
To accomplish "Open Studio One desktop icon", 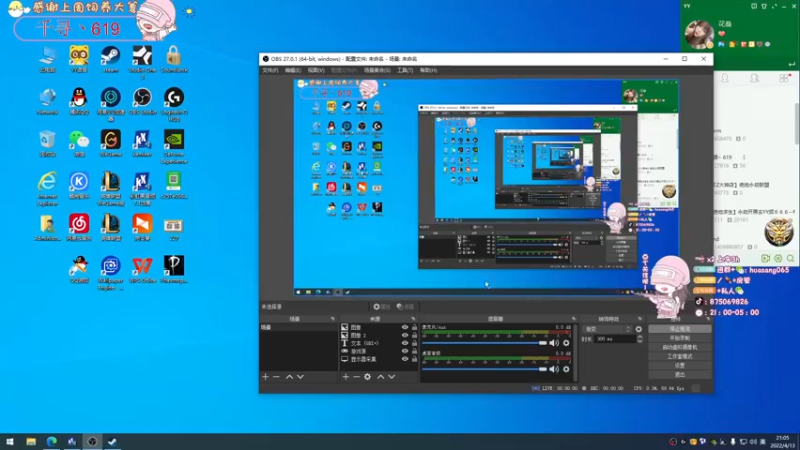I will click(142, 62).
